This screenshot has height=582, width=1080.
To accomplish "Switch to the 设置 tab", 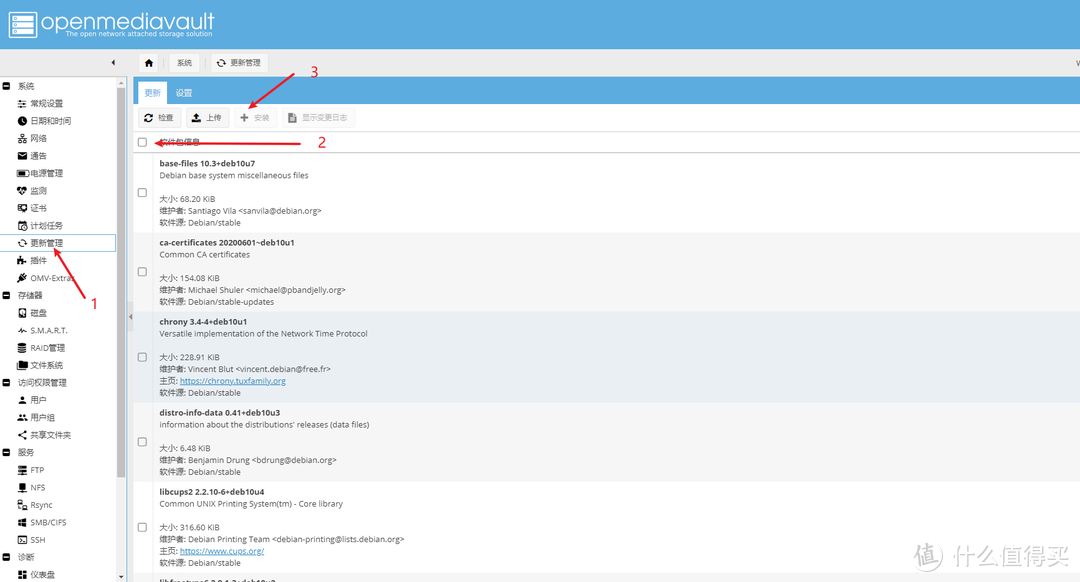I will (183, 93).
